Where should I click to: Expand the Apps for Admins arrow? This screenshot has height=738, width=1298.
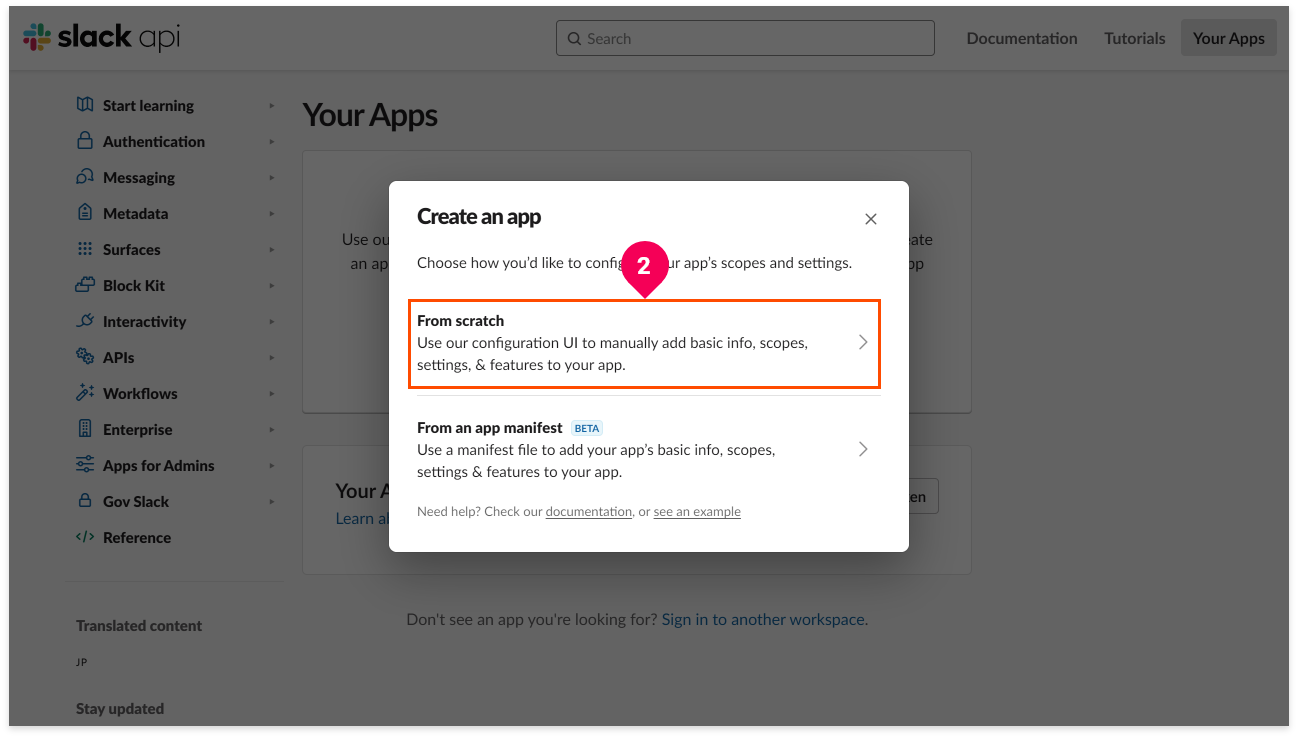(271, 466)
